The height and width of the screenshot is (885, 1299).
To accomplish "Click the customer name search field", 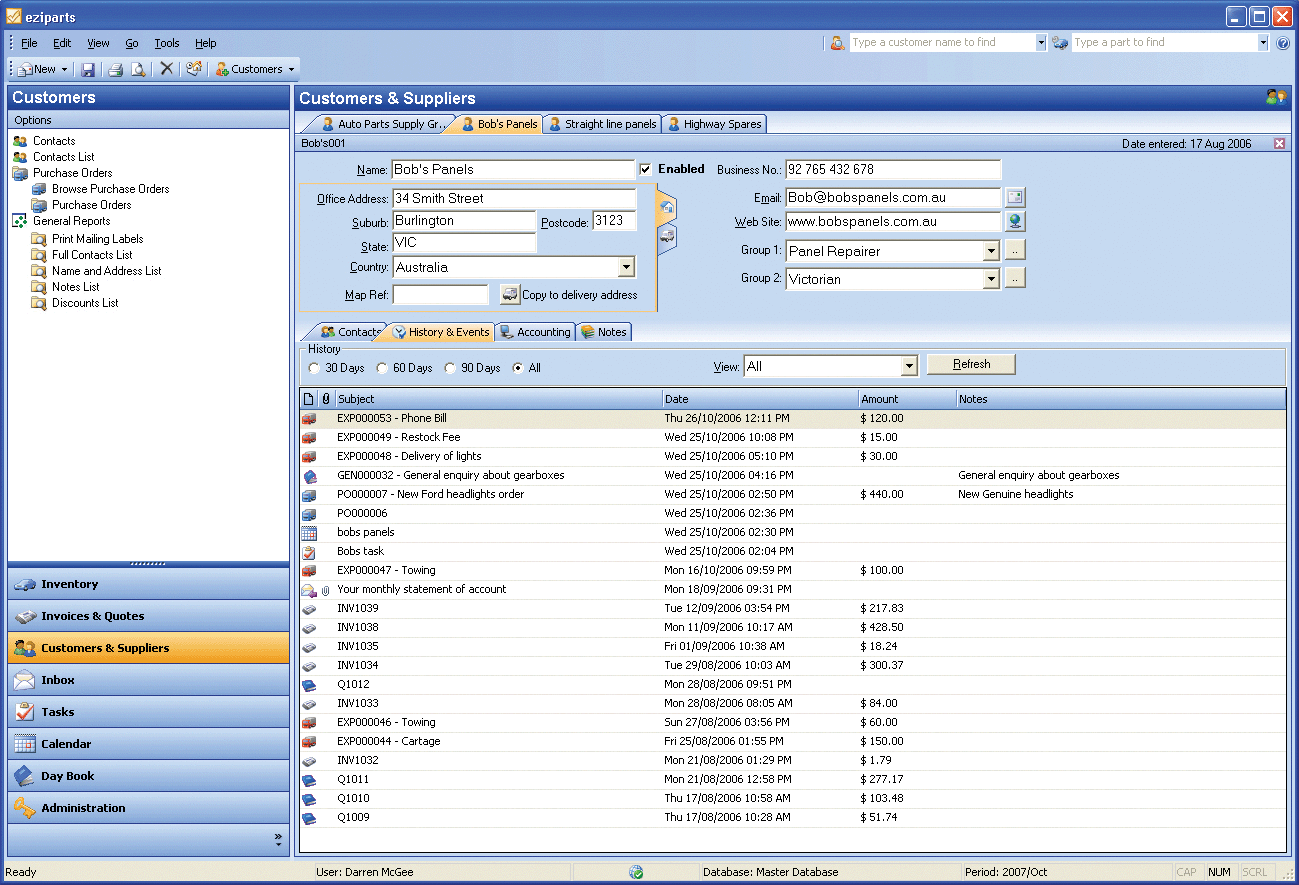I will pos(942,43).
